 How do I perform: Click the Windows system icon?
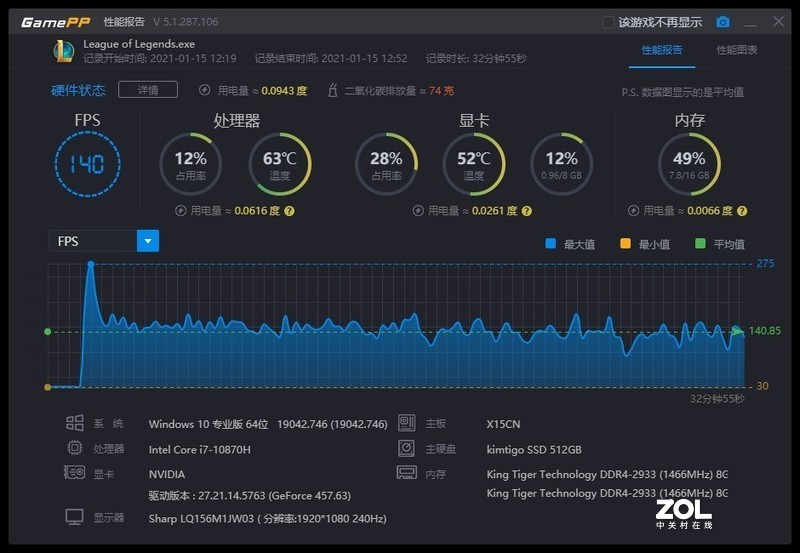point(74,423)
